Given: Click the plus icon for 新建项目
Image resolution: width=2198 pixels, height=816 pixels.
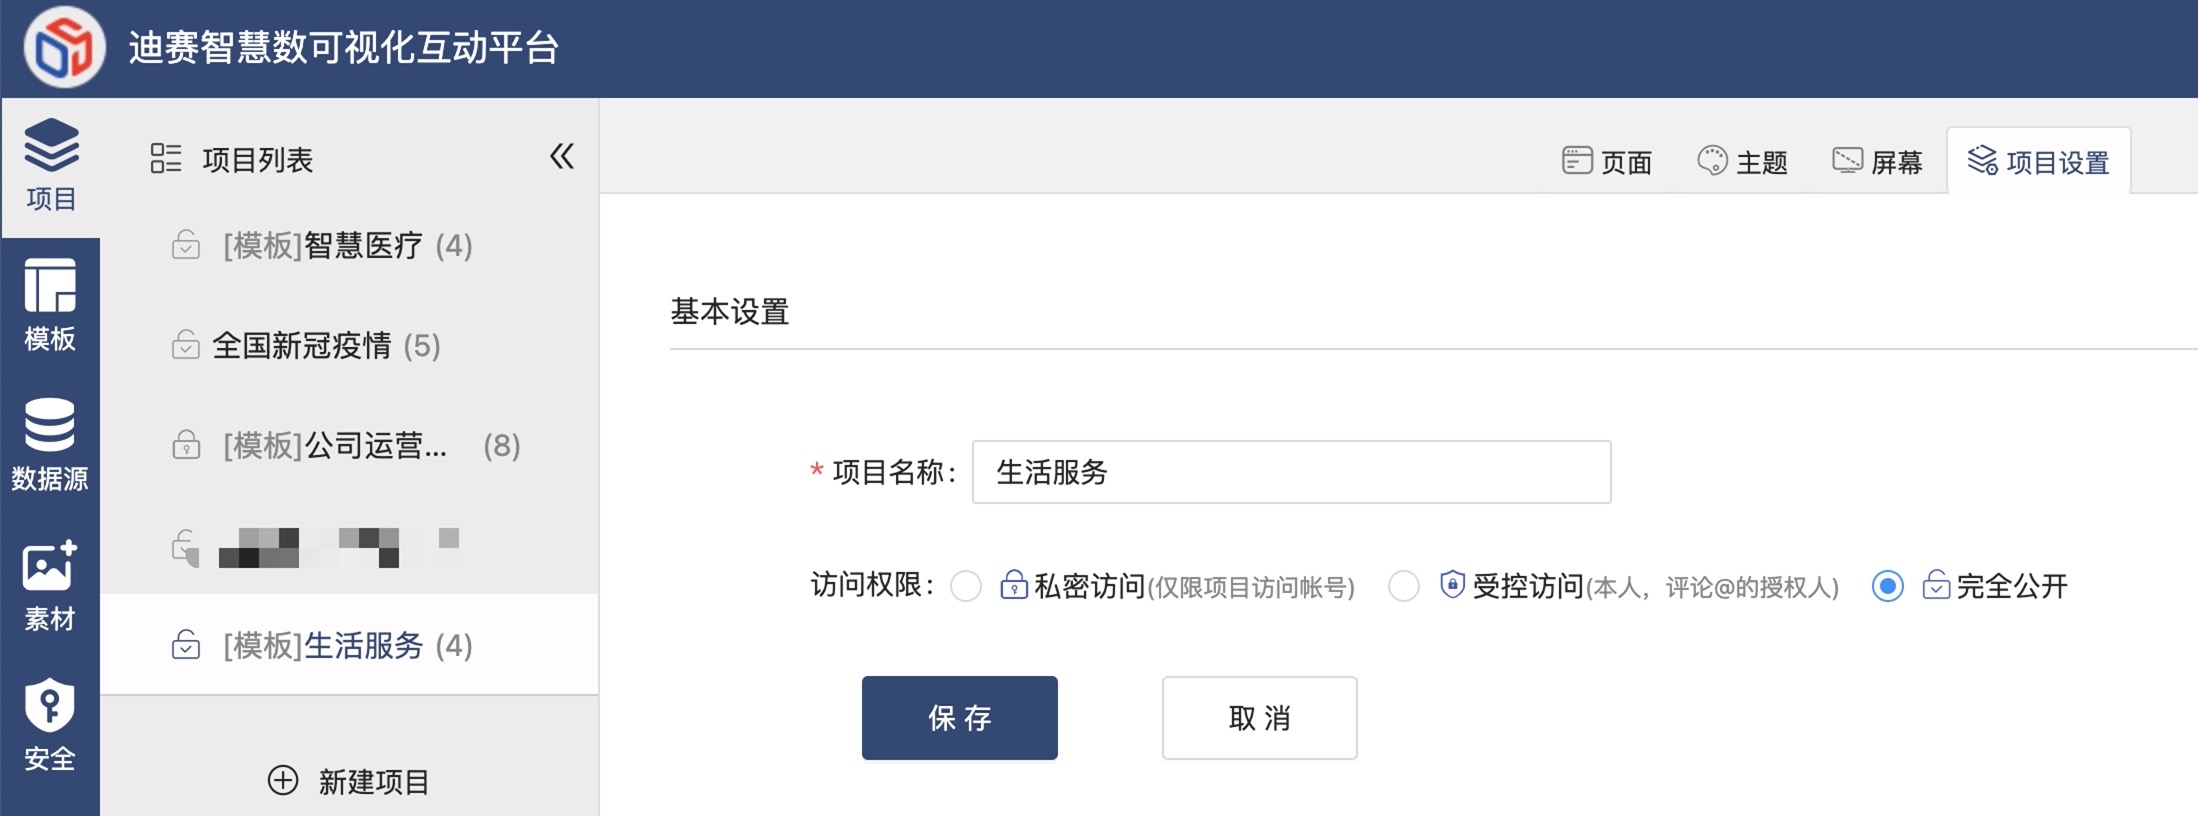Looking at the screenshot, I should [283, 780].
